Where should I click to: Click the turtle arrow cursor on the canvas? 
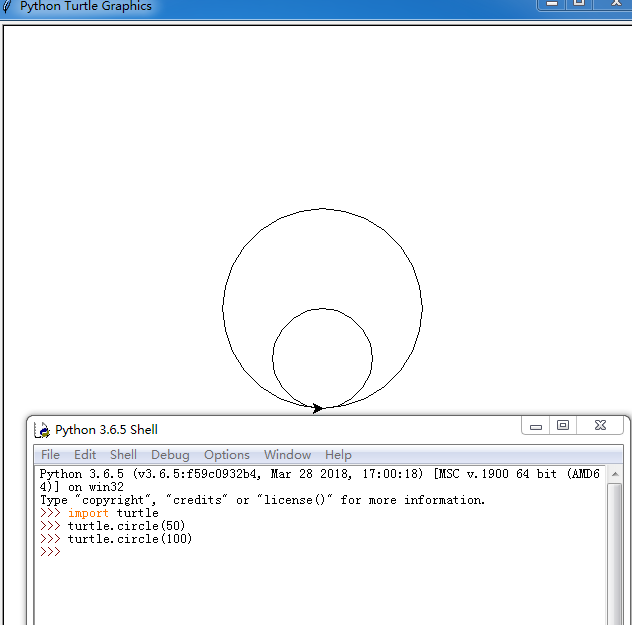317,408
